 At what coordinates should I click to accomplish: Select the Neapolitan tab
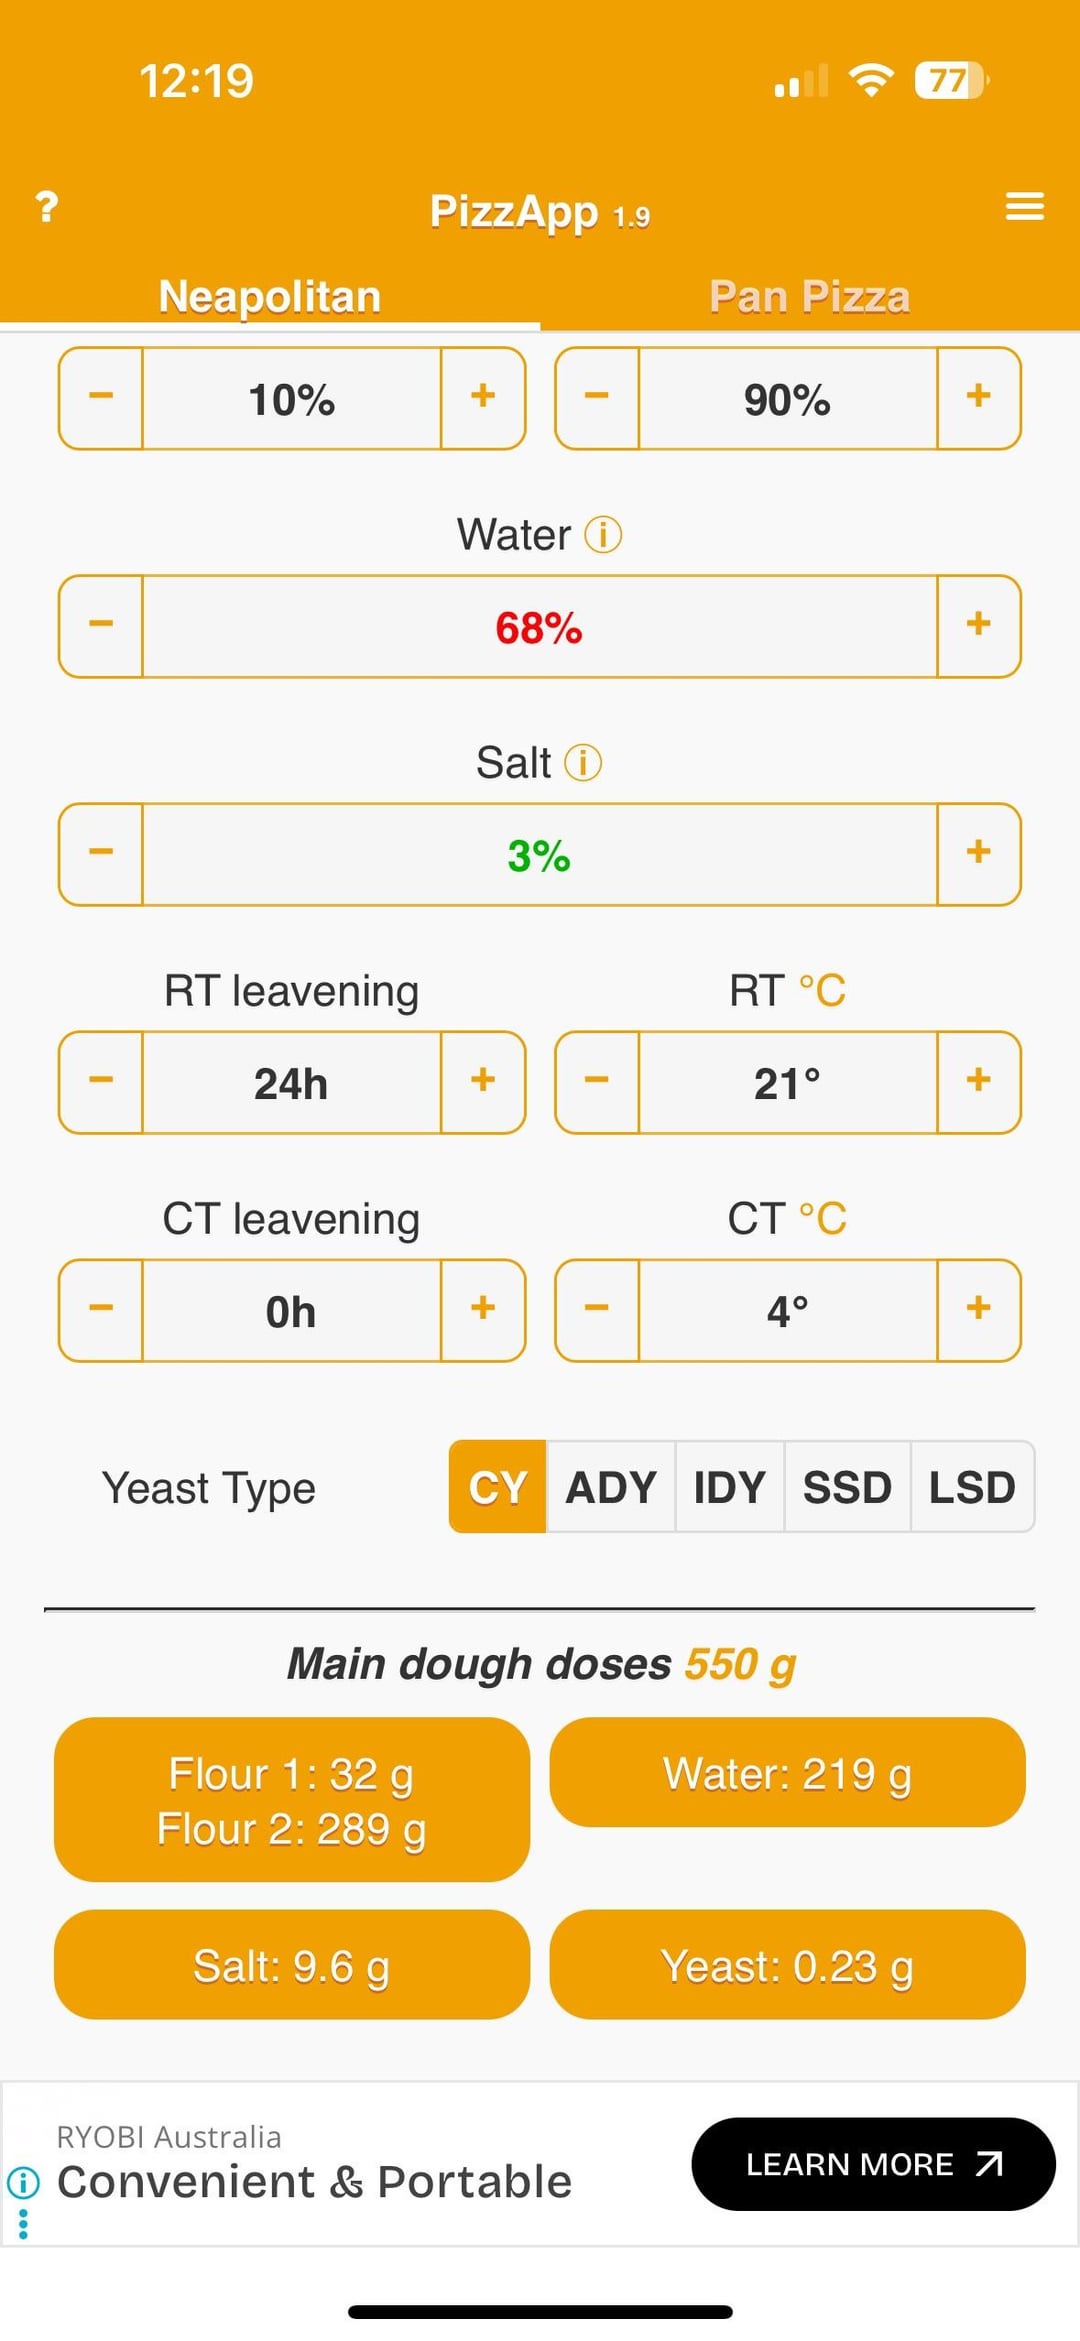(269, 297)
